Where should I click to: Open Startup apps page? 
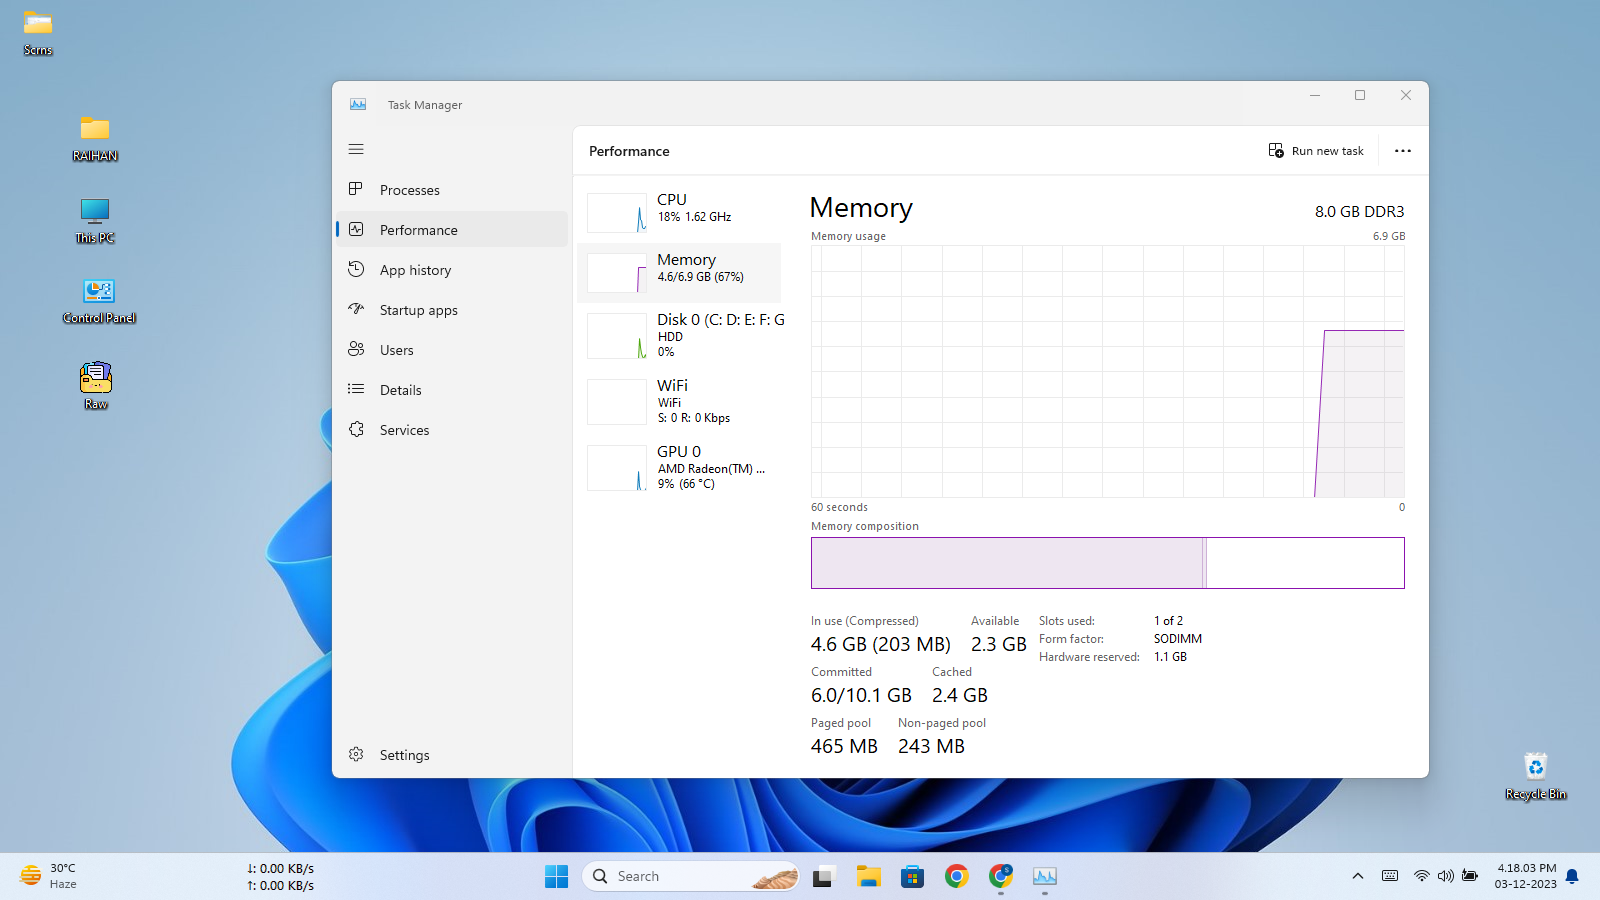(x=452, y=310)
